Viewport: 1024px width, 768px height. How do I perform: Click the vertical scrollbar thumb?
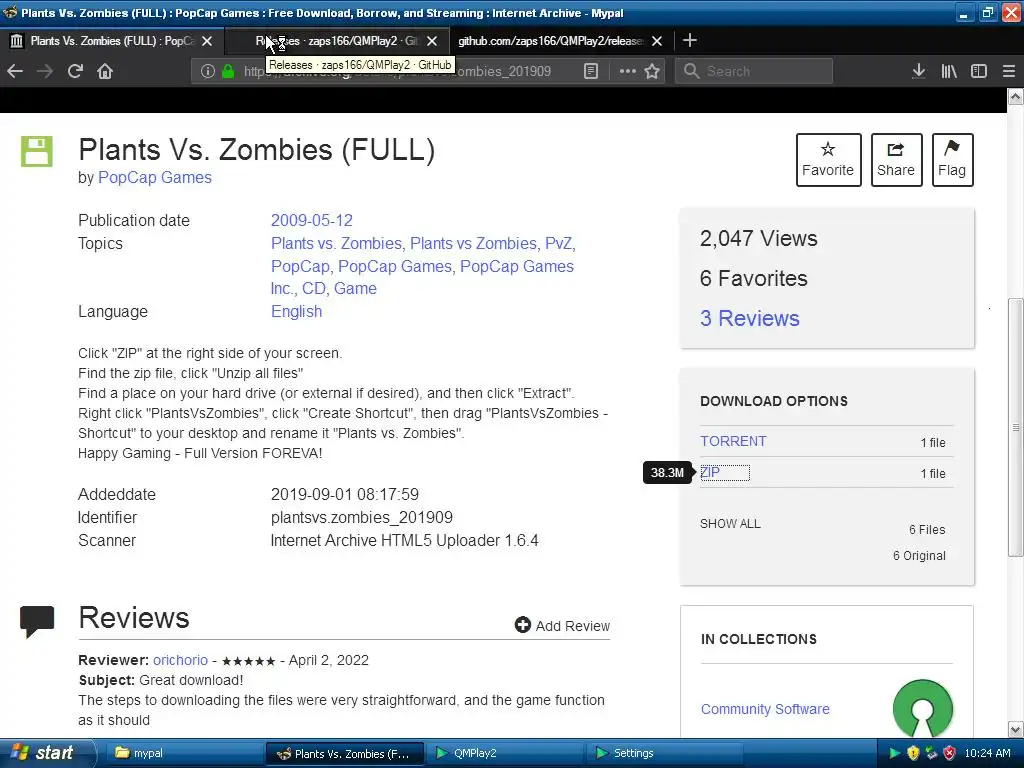click(1016, 428)
